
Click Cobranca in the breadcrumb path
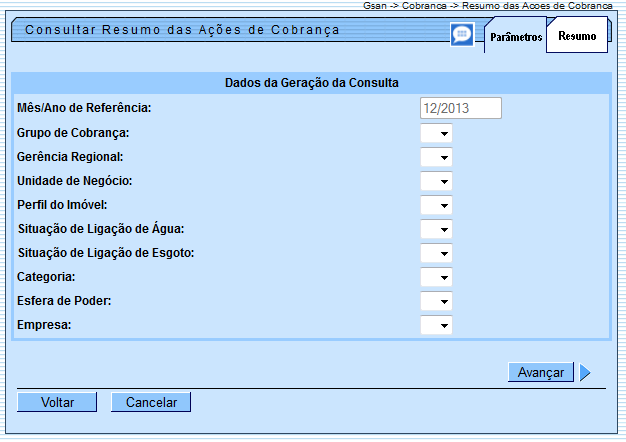tap(424, 6)
